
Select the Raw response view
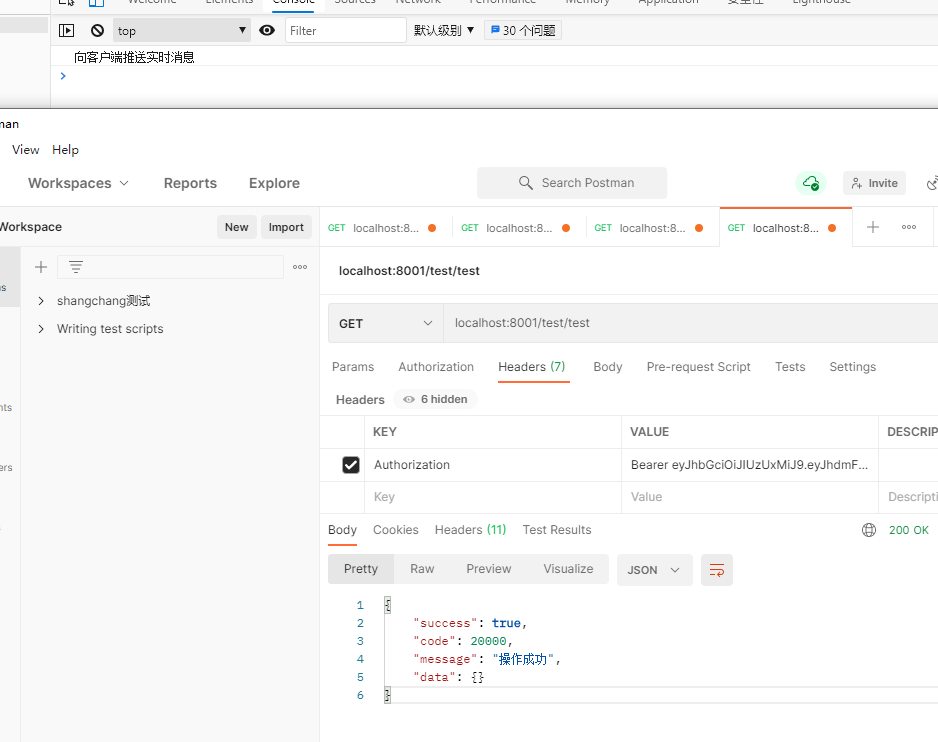click(x=422, y=569)
